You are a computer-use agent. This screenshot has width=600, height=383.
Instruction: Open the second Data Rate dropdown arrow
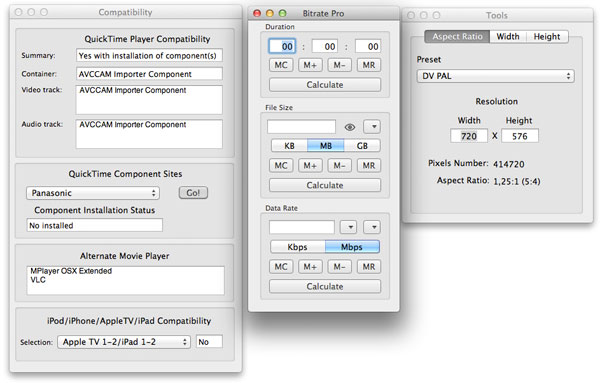coord(372,227)
